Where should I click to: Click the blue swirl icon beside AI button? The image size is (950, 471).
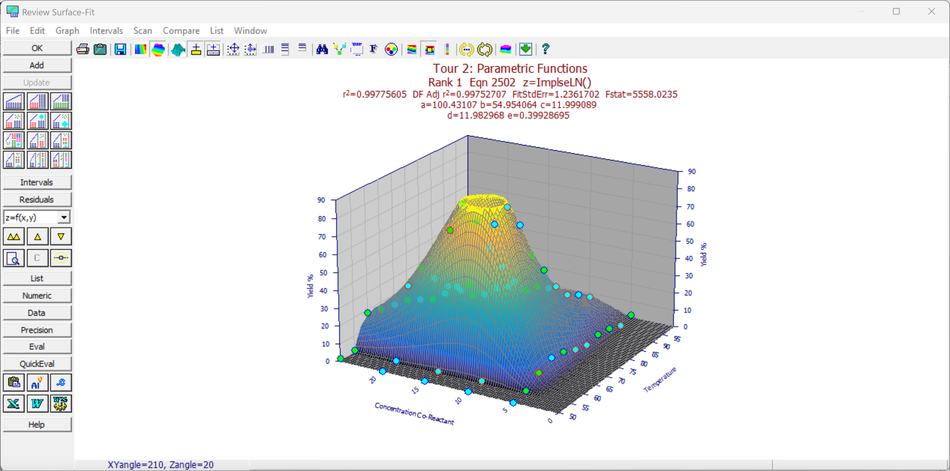click(61, 382)
